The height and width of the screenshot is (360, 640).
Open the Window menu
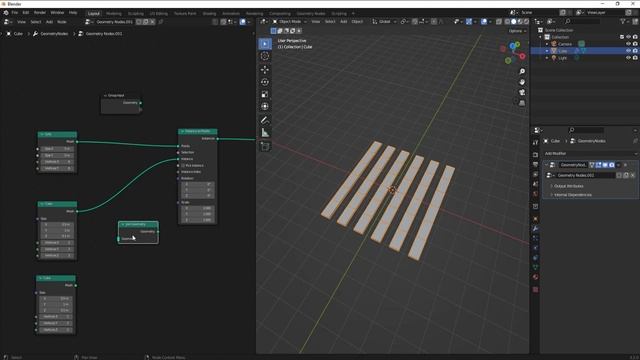[57, 13]
